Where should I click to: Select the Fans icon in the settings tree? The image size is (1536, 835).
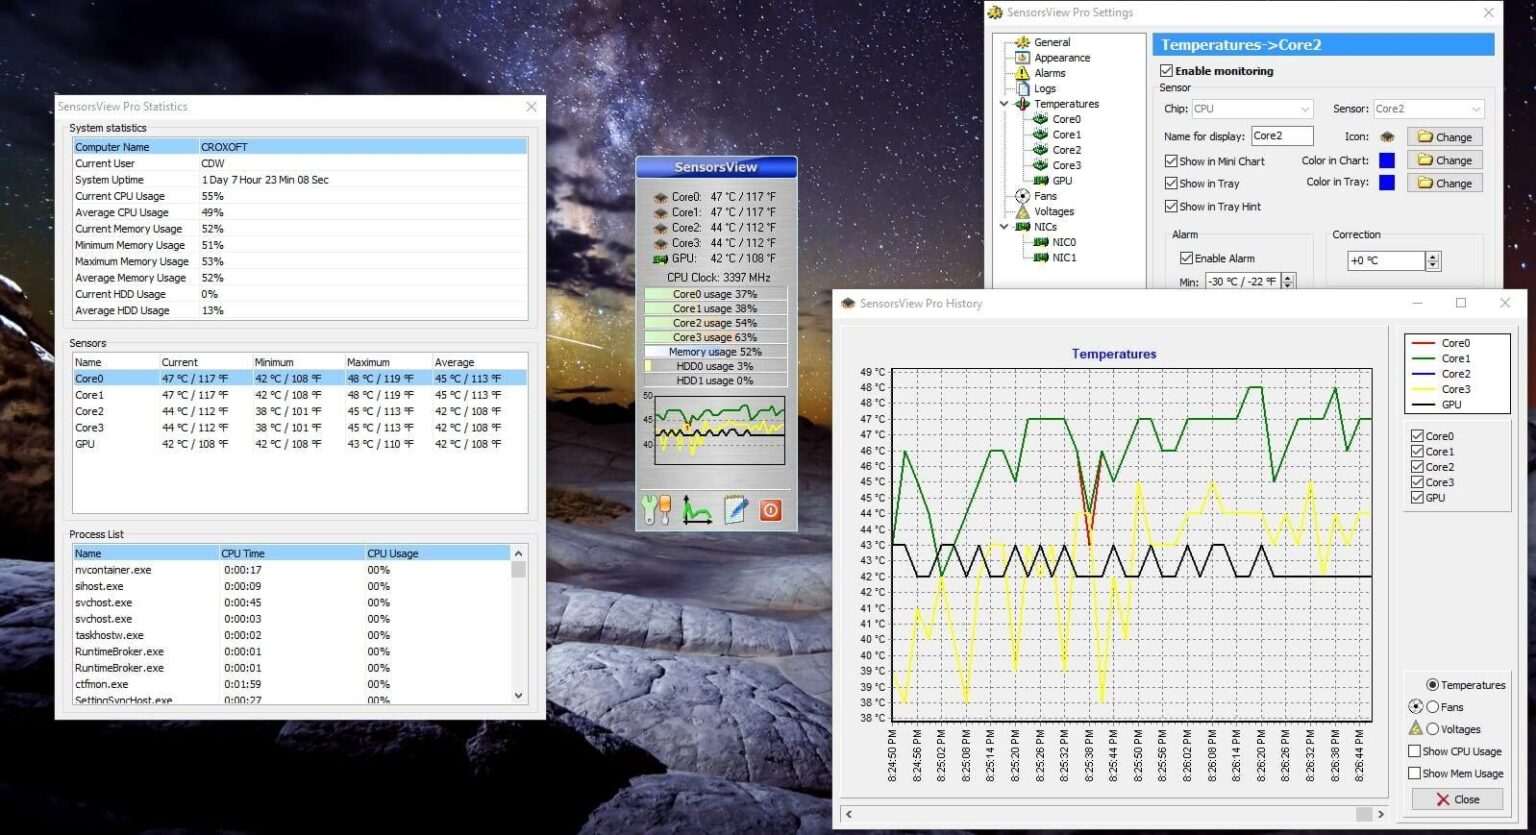(1023, 196)
